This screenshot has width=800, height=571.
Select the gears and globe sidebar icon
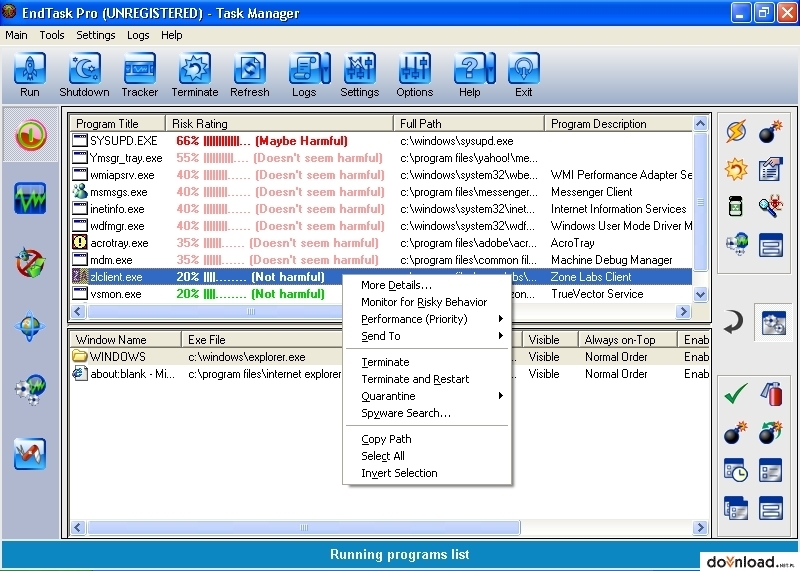(30, 390)
